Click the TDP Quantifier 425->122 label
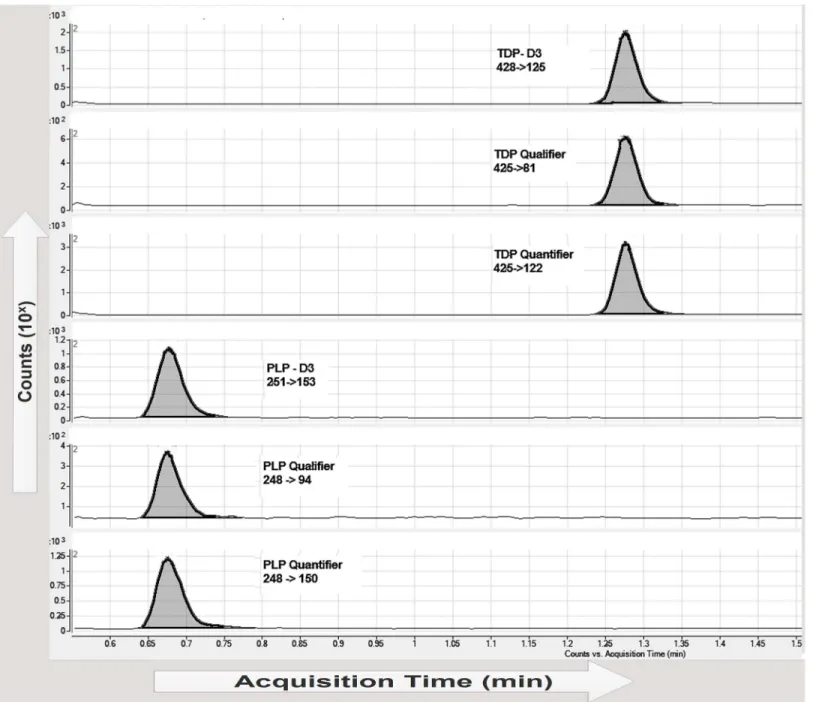This screenshot has width=813, height=702. [534, 261]
